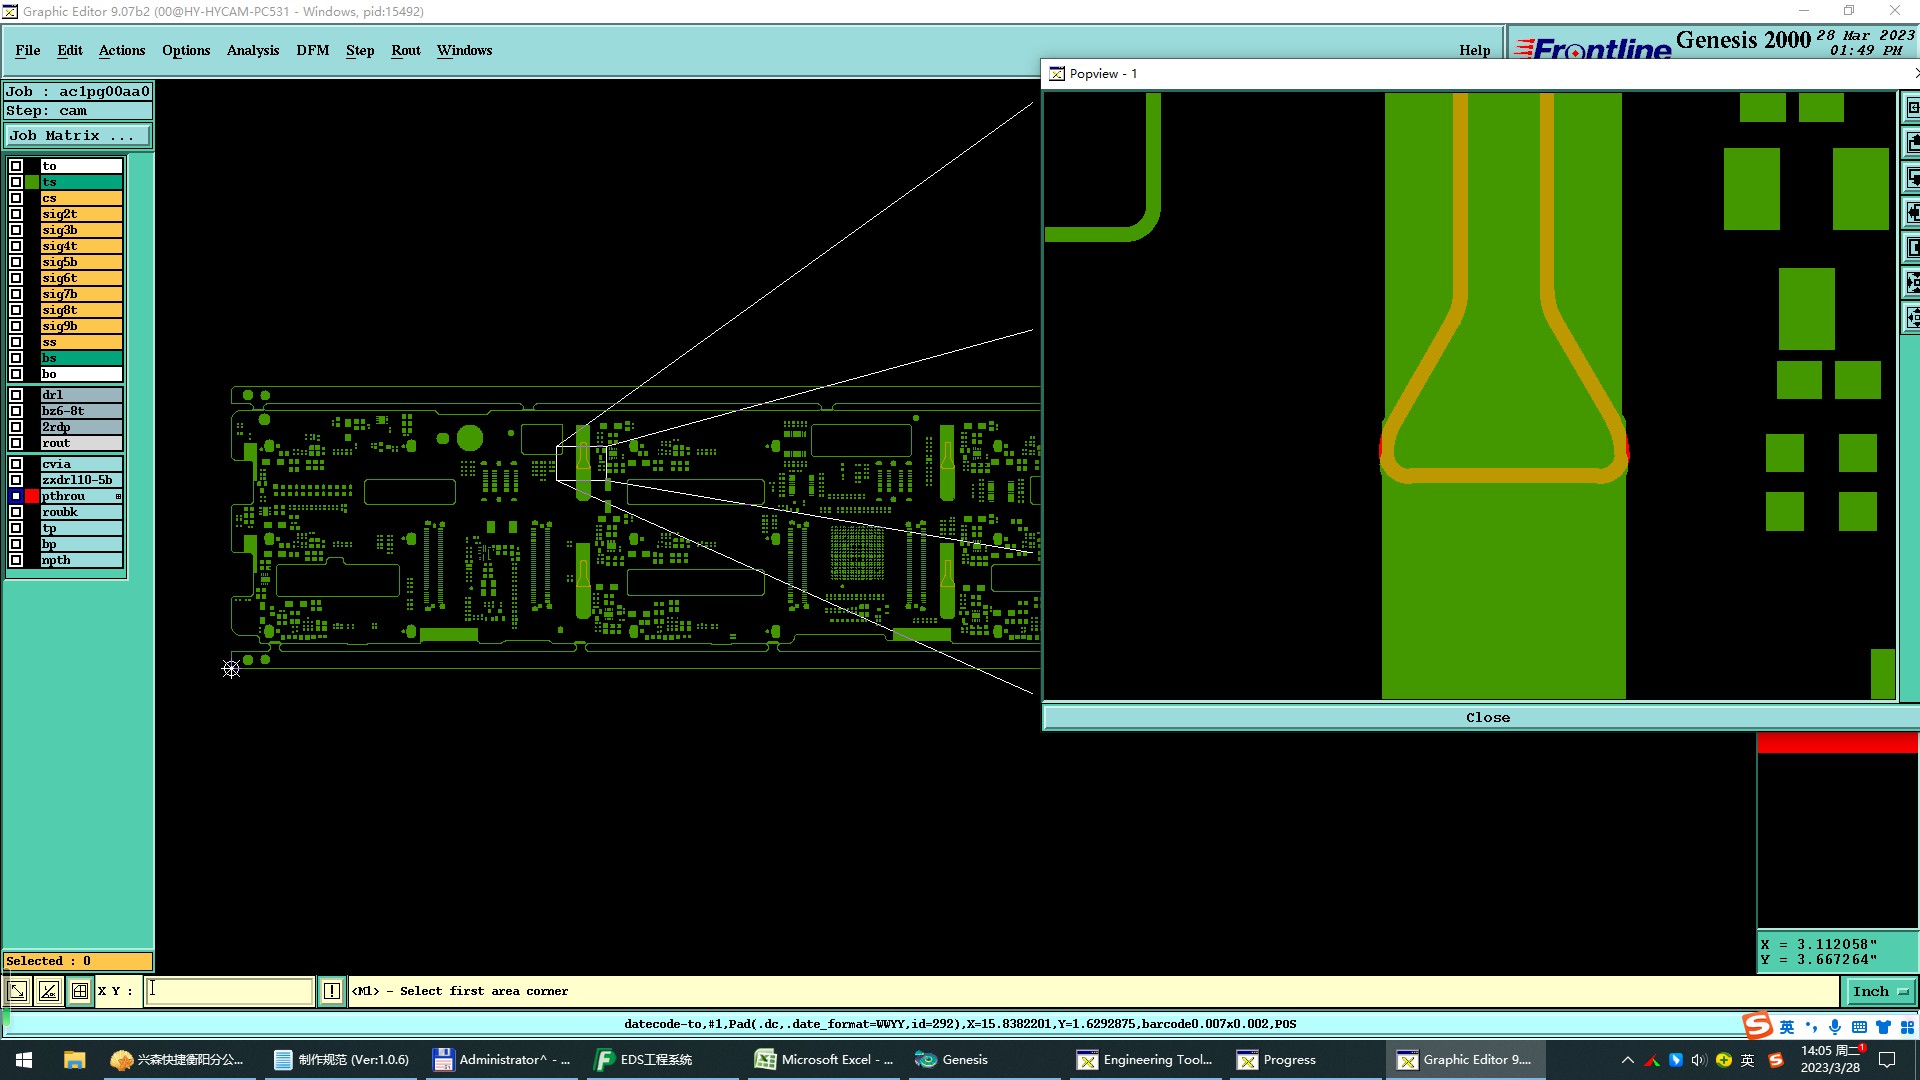
Task: Open the Inch units dropdown
Action: coord(1881,991)
